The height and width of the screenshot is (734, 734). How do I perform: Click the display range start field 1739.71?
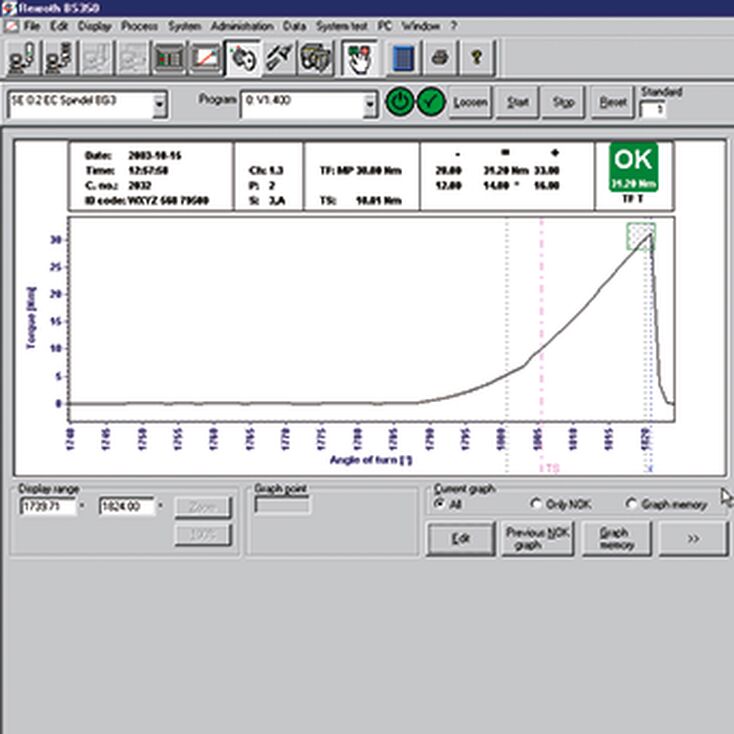(x=48, y=506)
